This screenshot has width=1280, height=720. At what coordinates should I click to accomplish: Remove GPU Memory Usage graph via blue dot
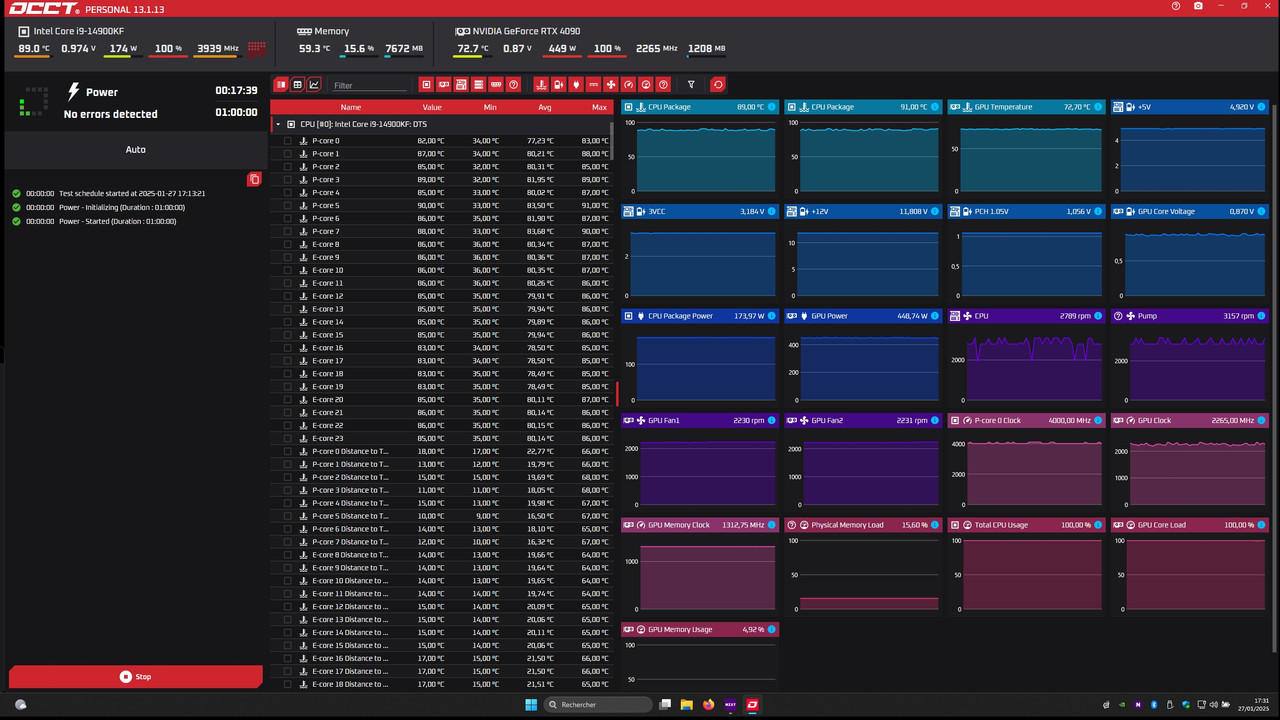773,630
